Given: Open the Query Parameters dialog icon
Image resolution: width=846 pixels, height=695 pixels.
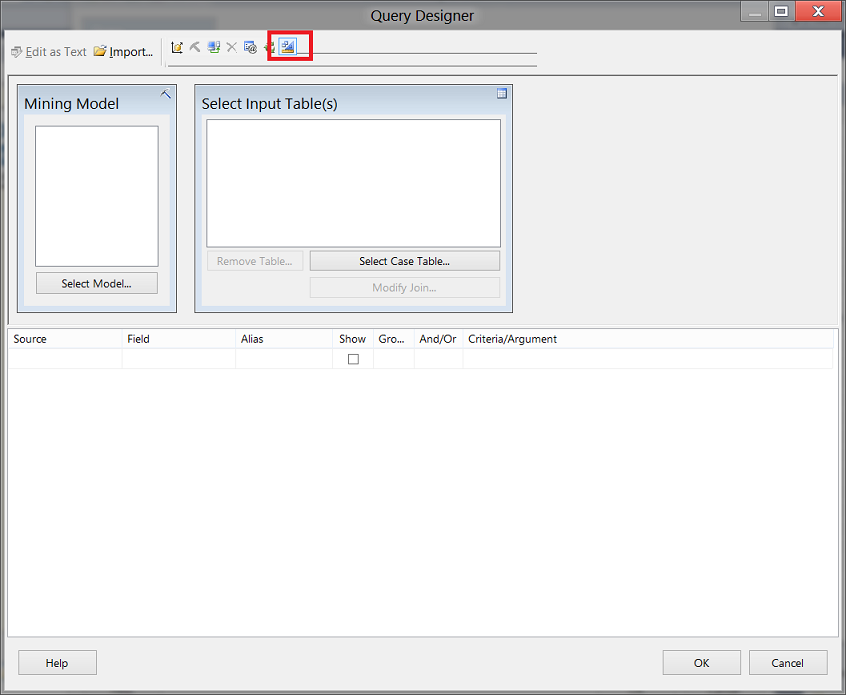Looking at the screenshot, I should 250,47.
